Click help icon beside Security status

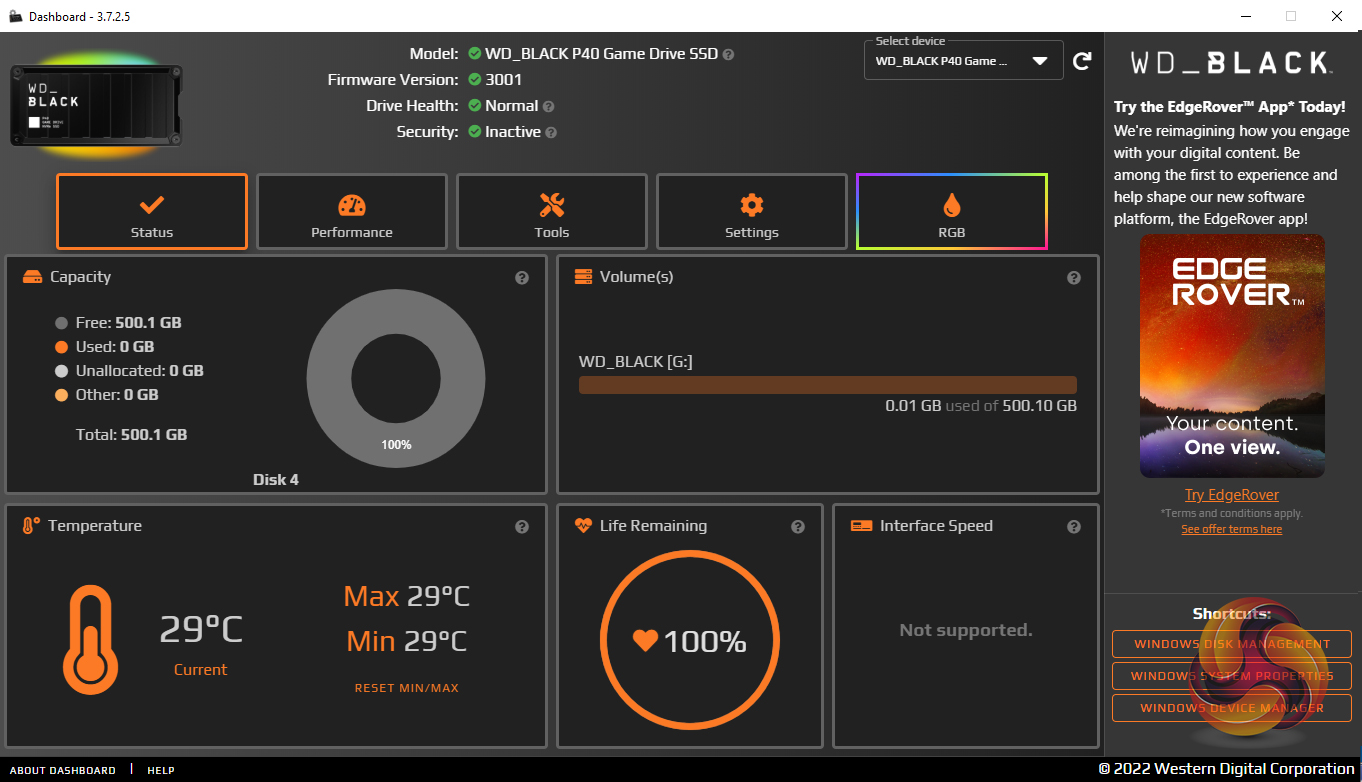click(x=551, y=132)
